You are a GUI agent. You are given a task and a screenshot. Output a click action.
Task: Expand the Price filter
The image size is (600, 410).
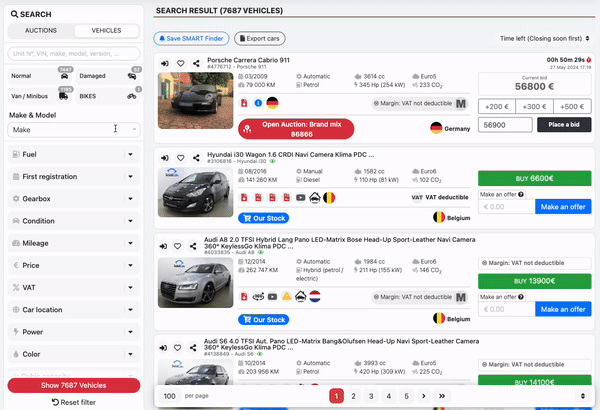(x=74, y=265)
